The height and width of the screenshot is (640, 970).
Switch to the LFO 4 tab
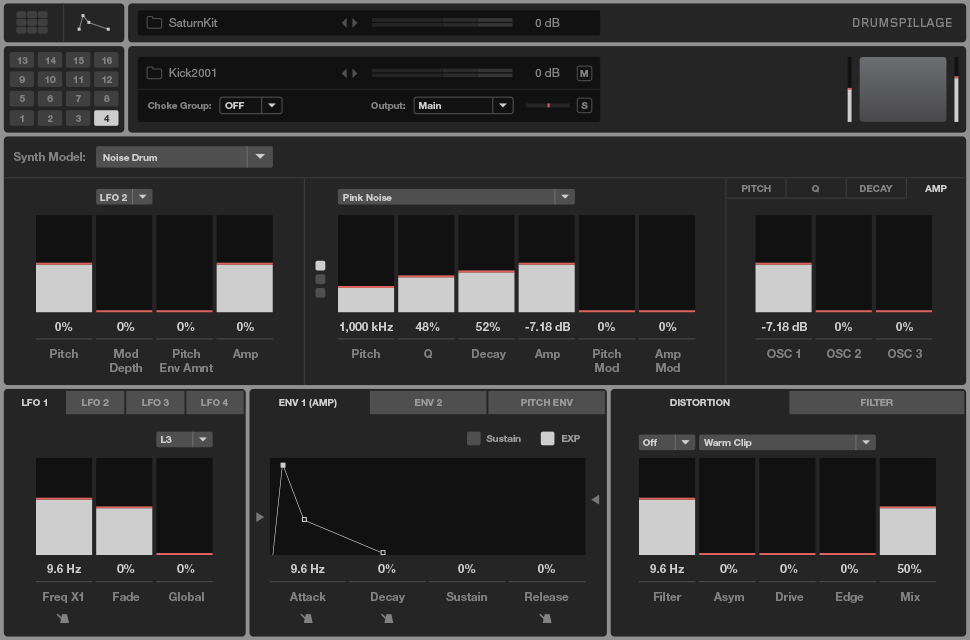tap(214, 403)
